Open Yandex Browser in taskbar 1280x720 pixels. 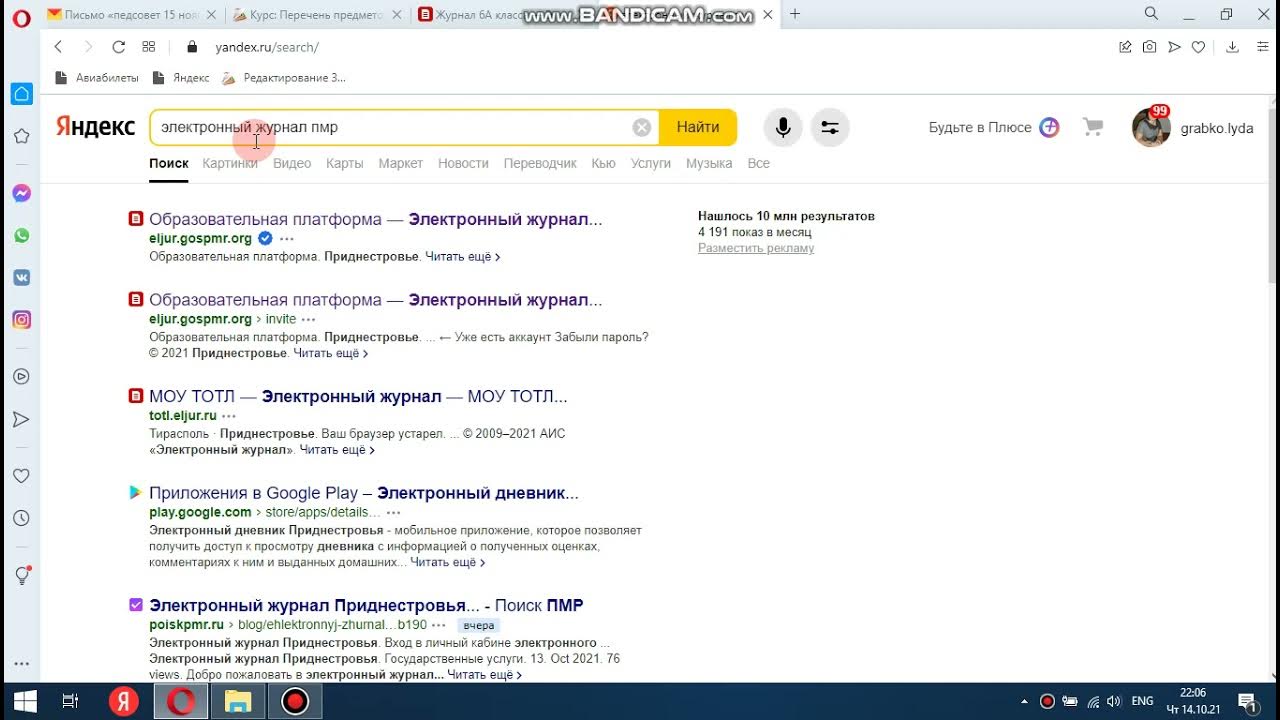click(124, 701)
